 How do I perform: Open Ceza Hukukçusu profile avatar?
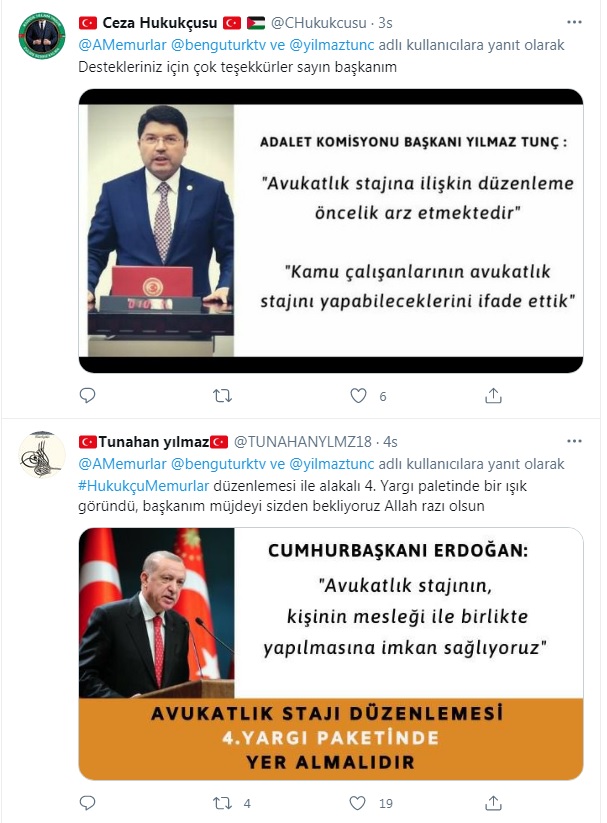click(x=42, y=35)
